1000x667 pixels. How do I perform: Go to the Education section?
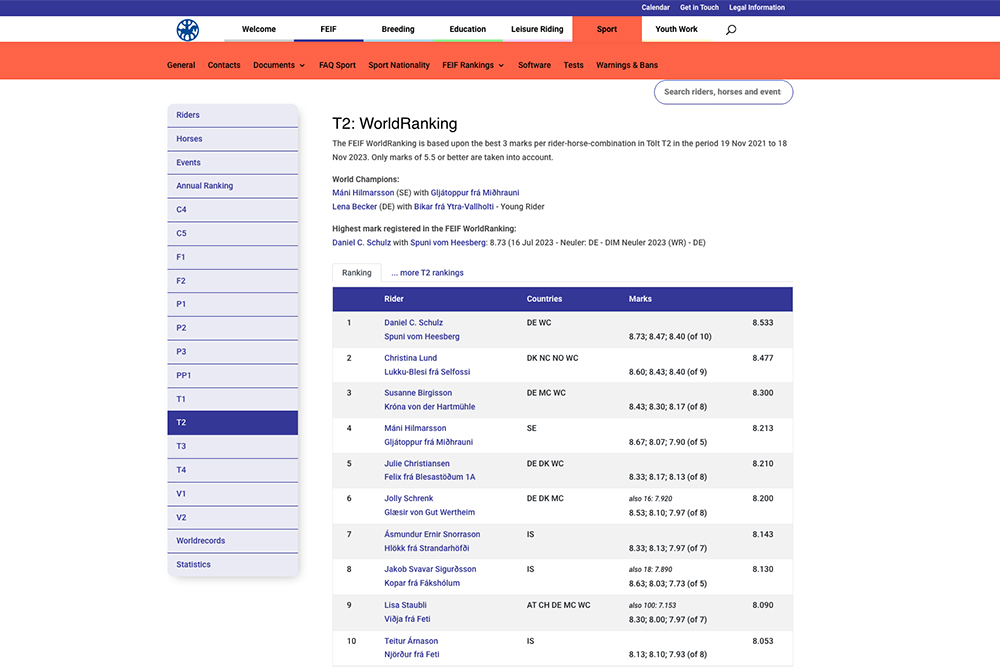[x=467, y=29]
